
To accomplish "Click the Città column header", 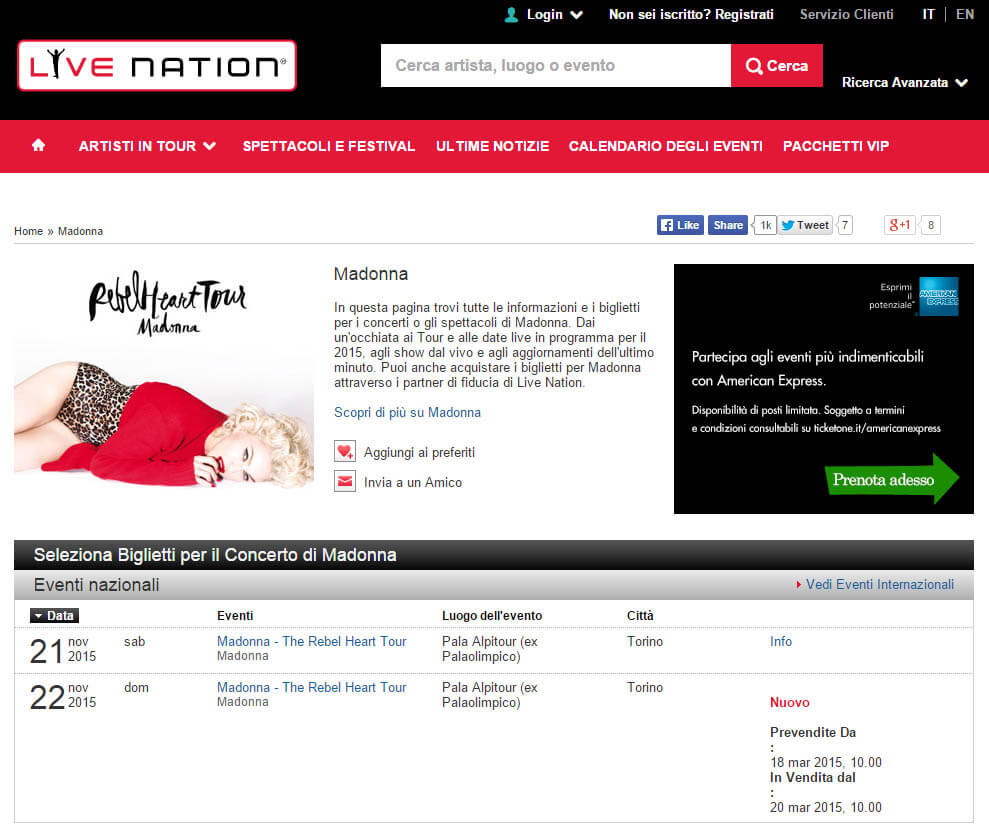I will click(x=640, y=615).
